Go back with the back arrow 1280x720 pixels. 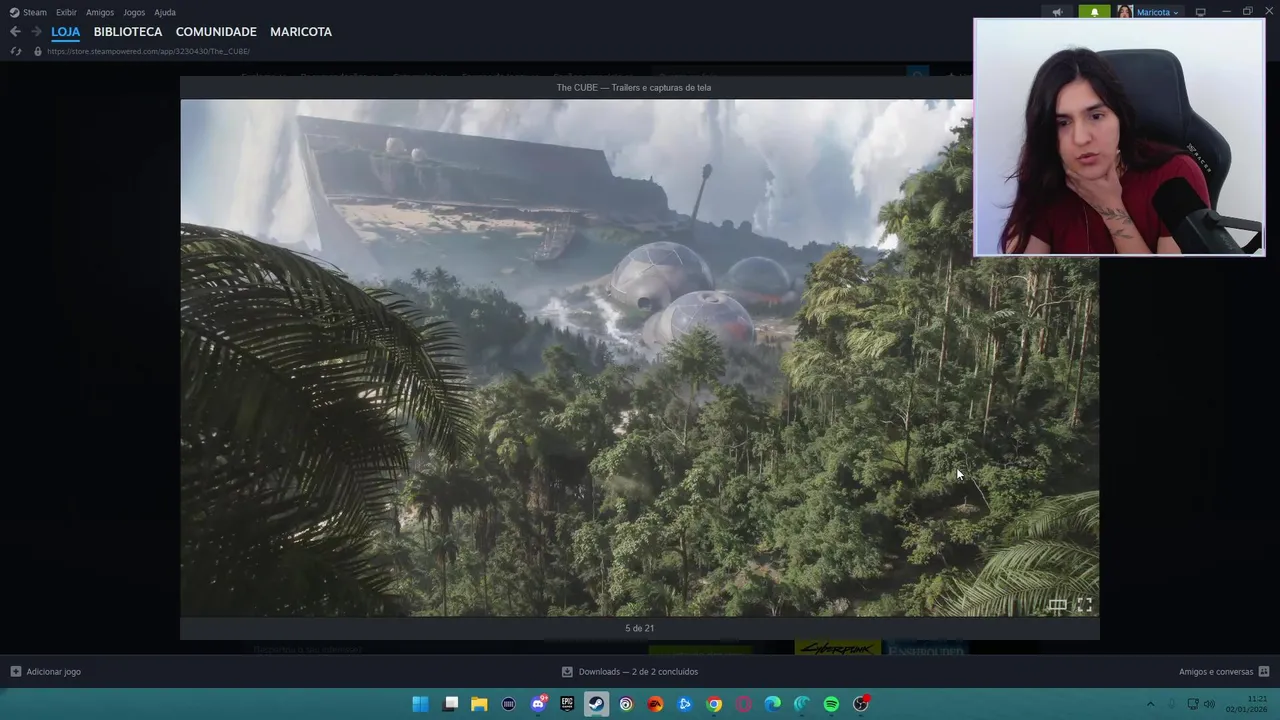(x=15, y=32)
